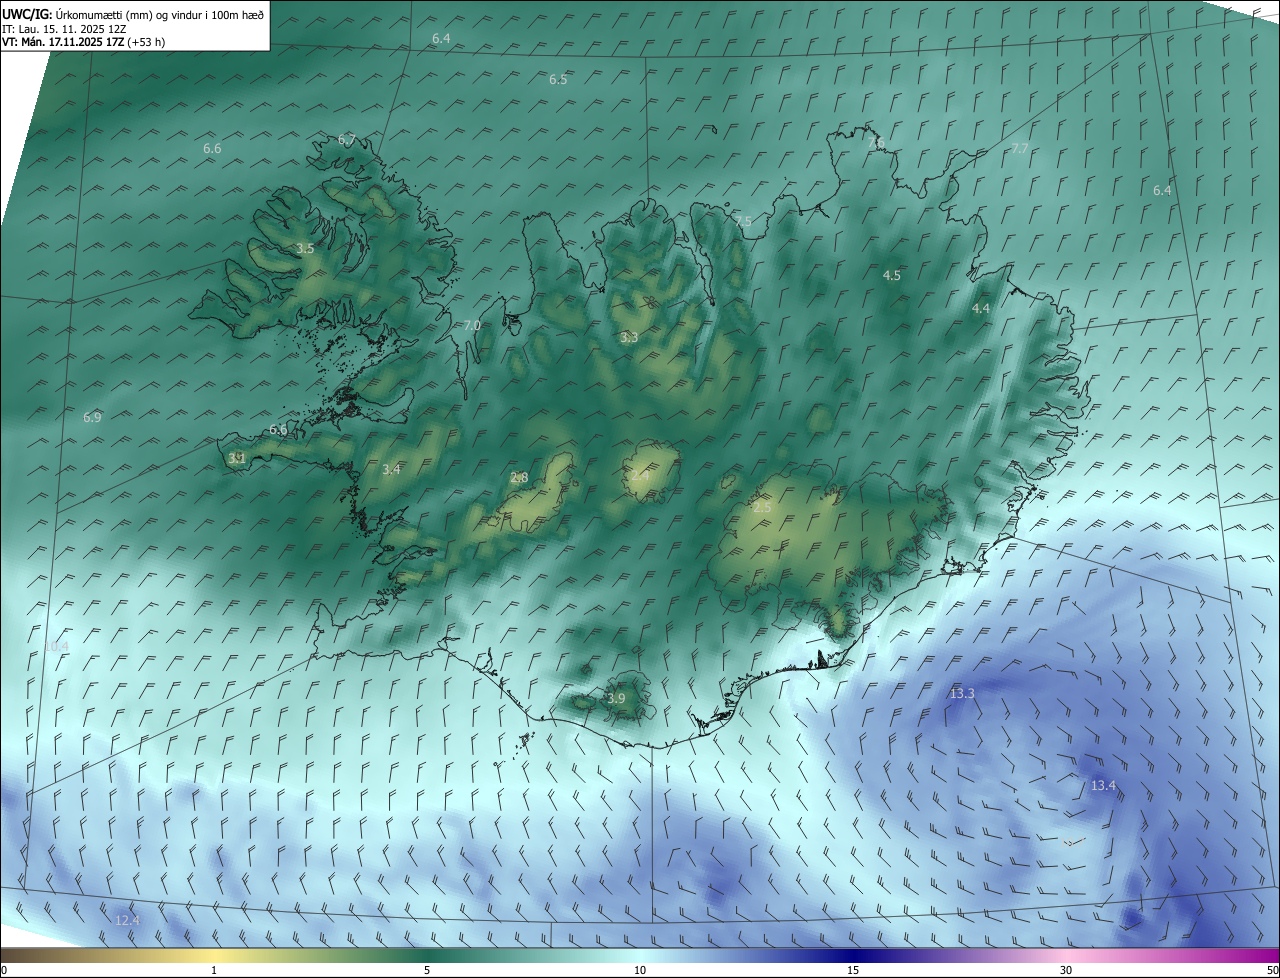Click the 3.9 value label on Mýrdalsjökull

pos(616,698)
